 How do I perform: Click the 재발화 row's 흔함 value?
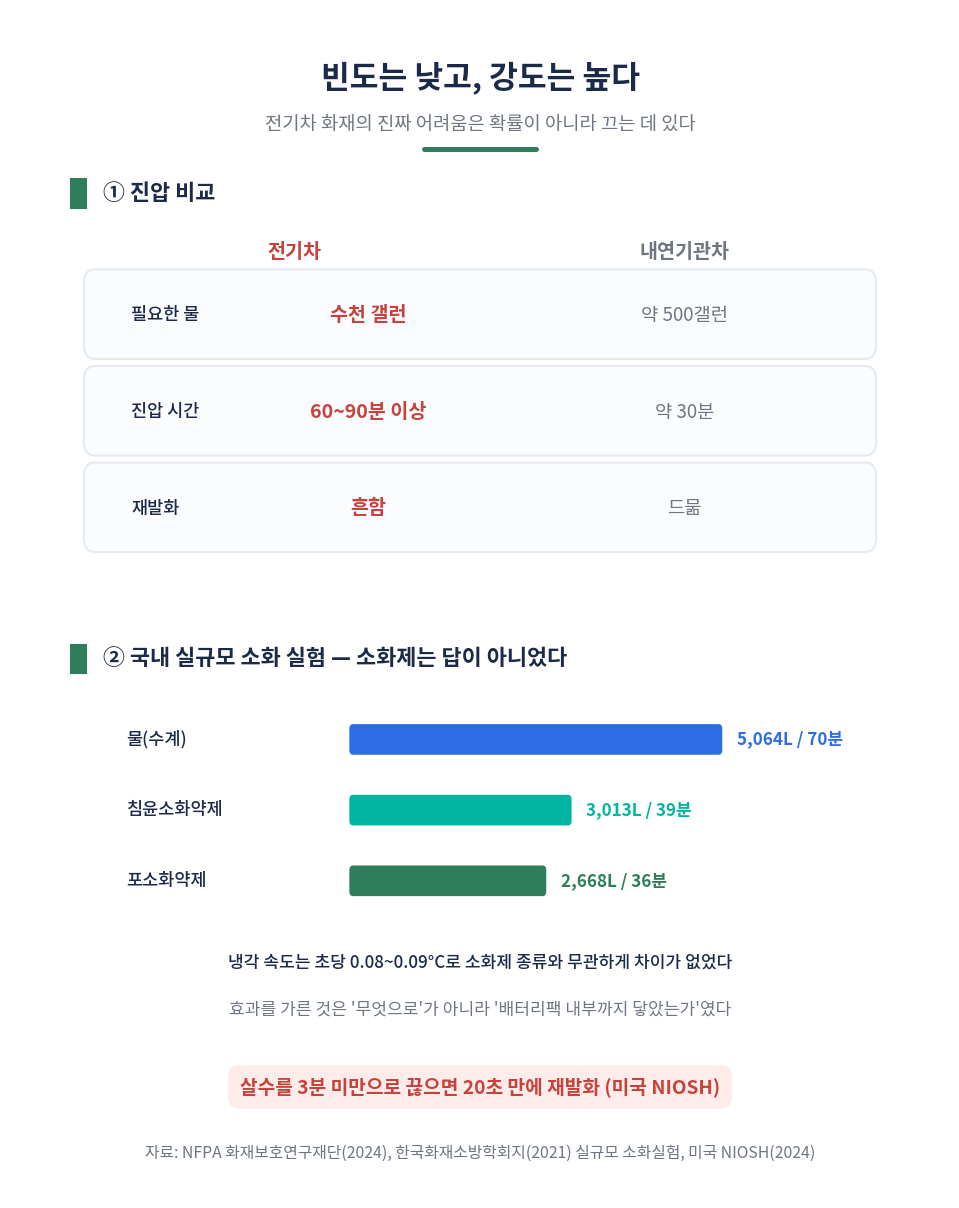pos(368,507)
